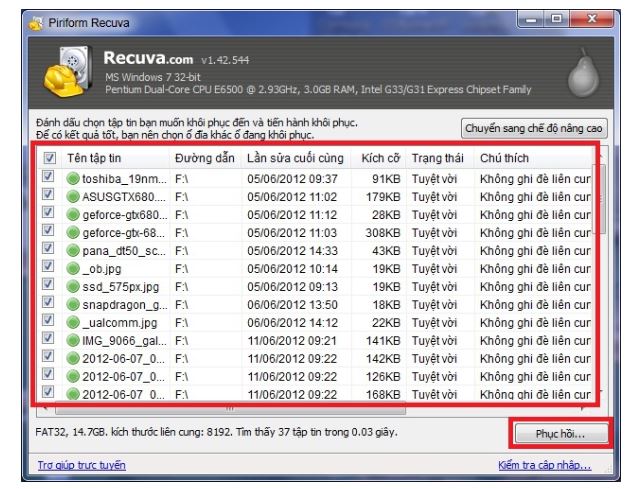Uncheck the _ualcomm.jpg checkbox
636x489 pixels.
tap(48, 320)
